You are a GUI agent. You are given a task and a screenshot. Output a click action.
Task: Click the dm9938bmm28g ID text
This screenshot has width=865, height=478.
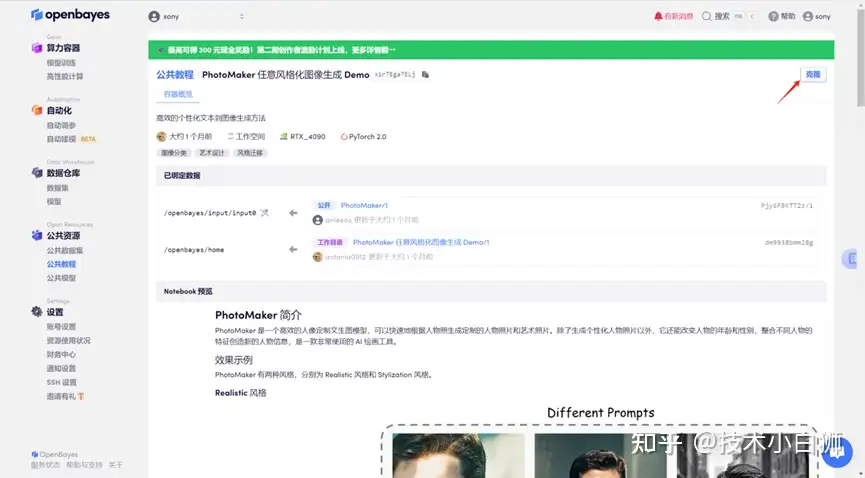(x=789, y=242)
